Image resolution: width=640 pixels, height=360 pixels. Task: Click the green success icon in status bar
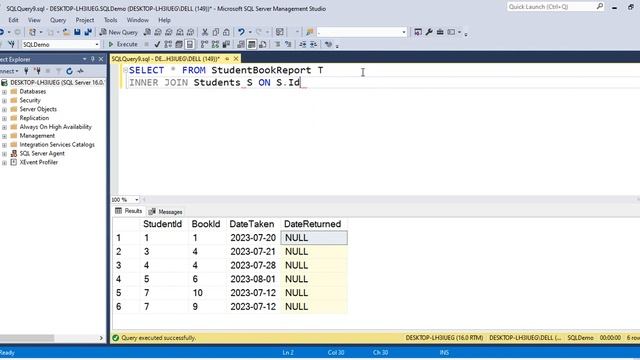pyautogui.click(x=116, y=338)
